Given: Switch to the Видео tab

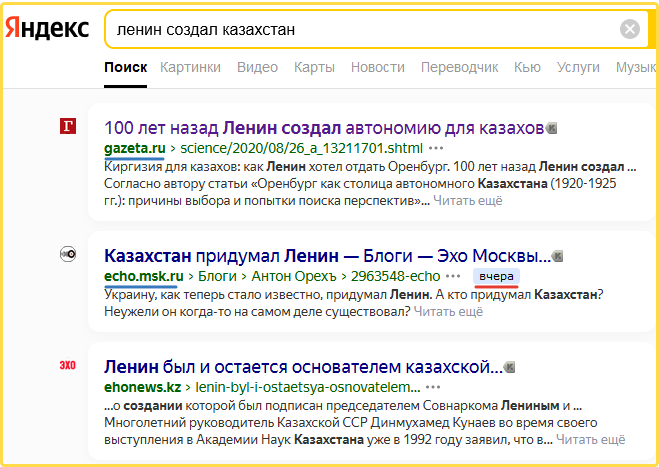Looking at the screenshot, I should tap(257, 67).
